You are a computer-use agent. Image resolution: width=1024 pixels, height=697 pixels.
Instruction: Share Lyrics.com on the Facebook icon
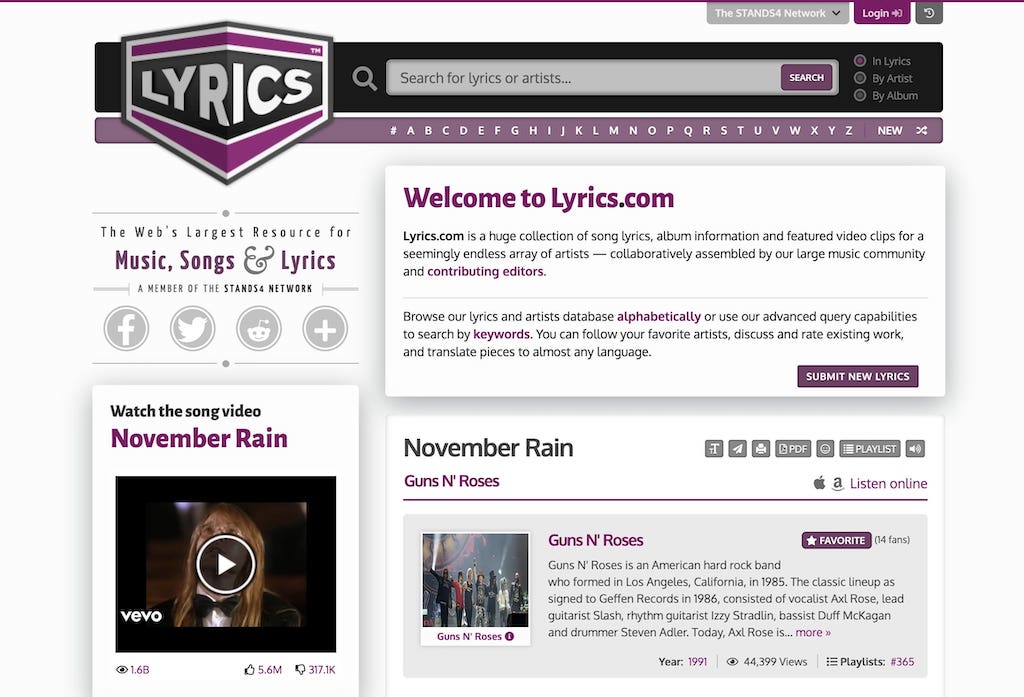point(126,328)
